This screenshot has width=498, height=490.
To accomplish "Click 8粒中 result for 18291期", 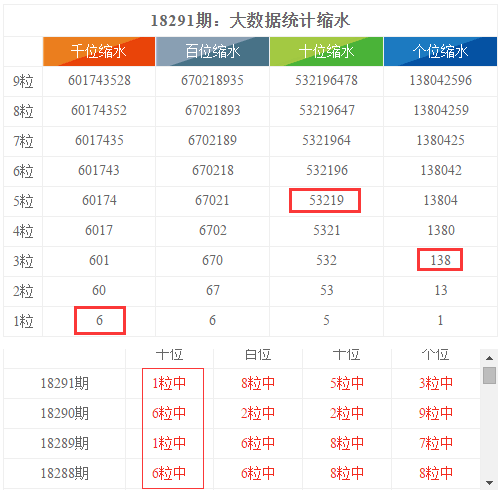I will (x=258, y=383).
